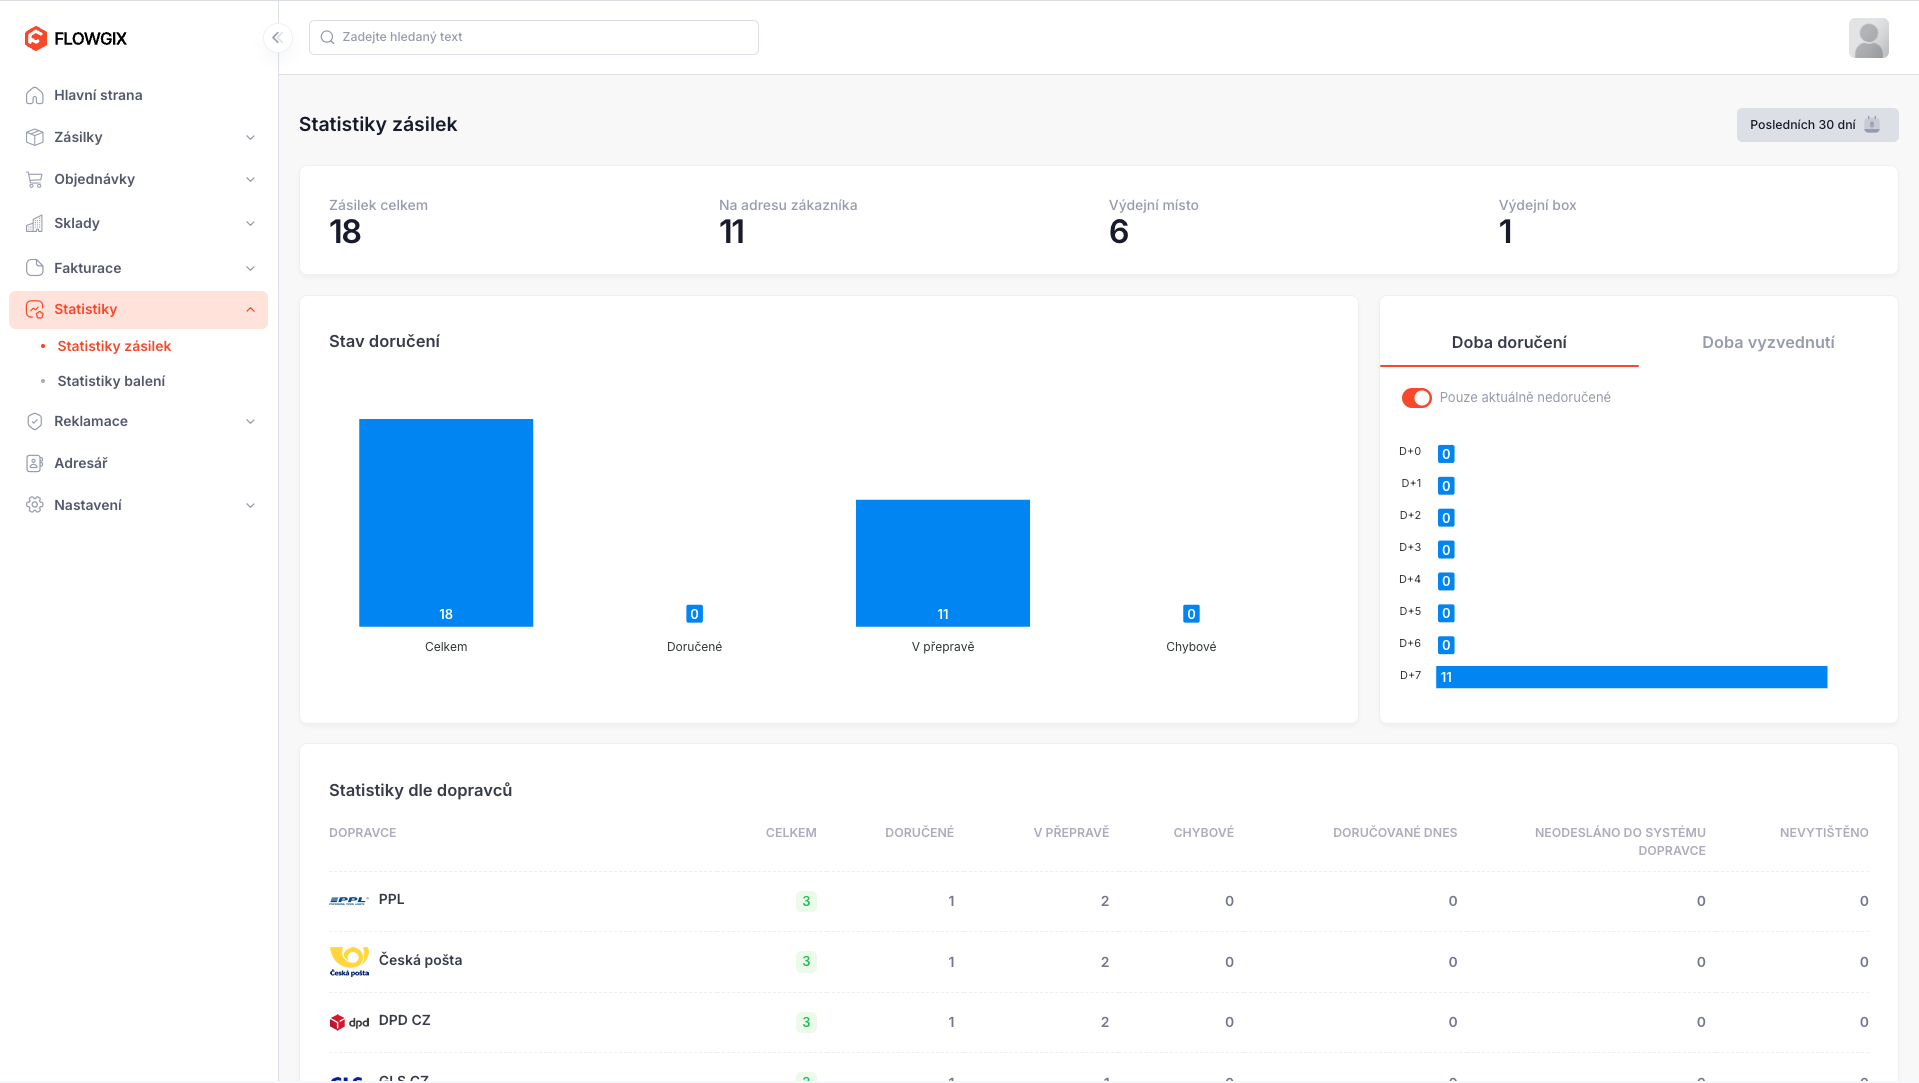Image resolution: width=1919 pixels, height=1083 pixels.
Task: Collapse the Statistiky section chevron
Action: pos(250,310)
